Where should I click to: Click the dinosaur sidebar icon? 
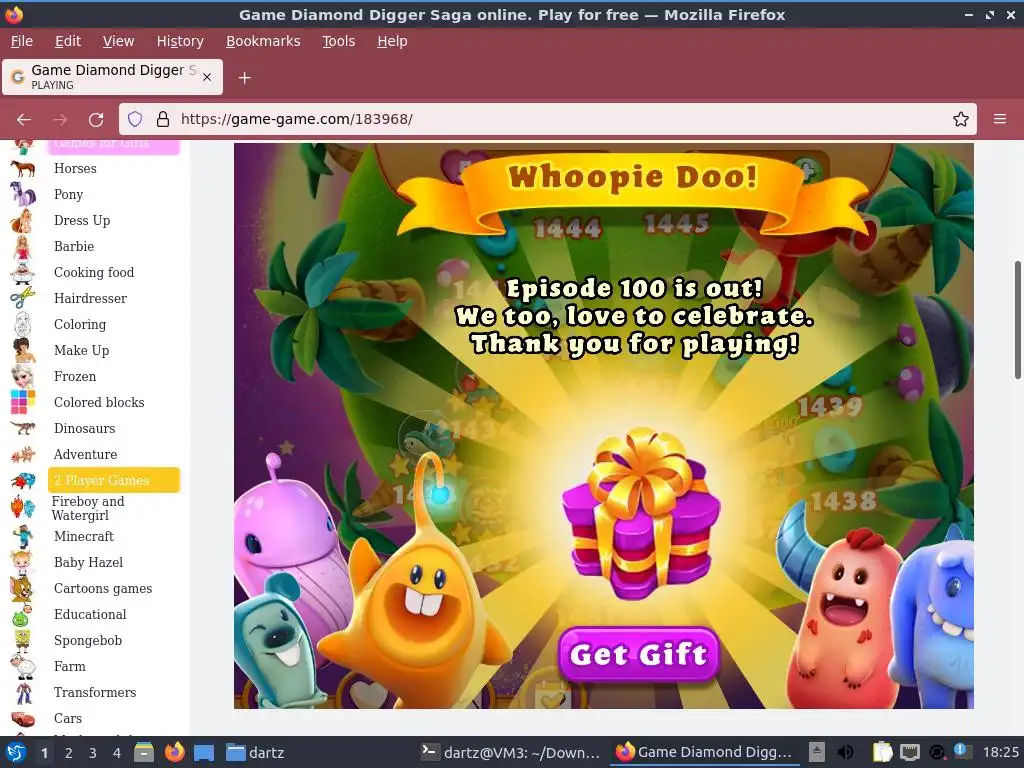tap(23, 428)
